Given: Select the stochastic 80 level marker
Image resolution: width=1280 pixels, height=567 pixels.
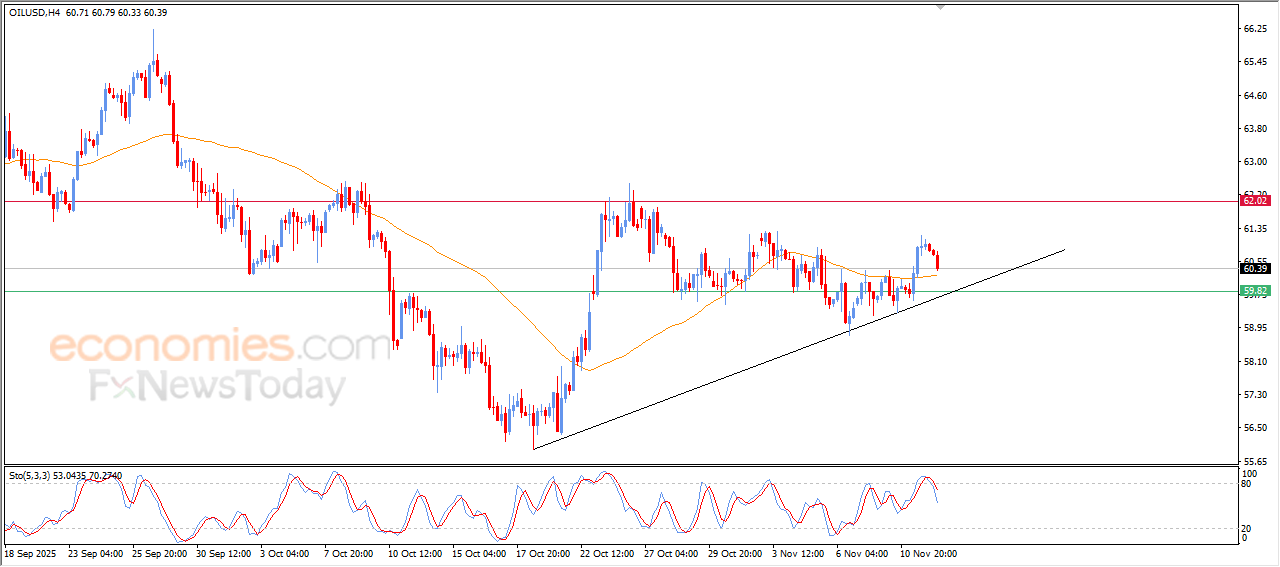Looking at the screenshot, I should [x=1247, y=484].
